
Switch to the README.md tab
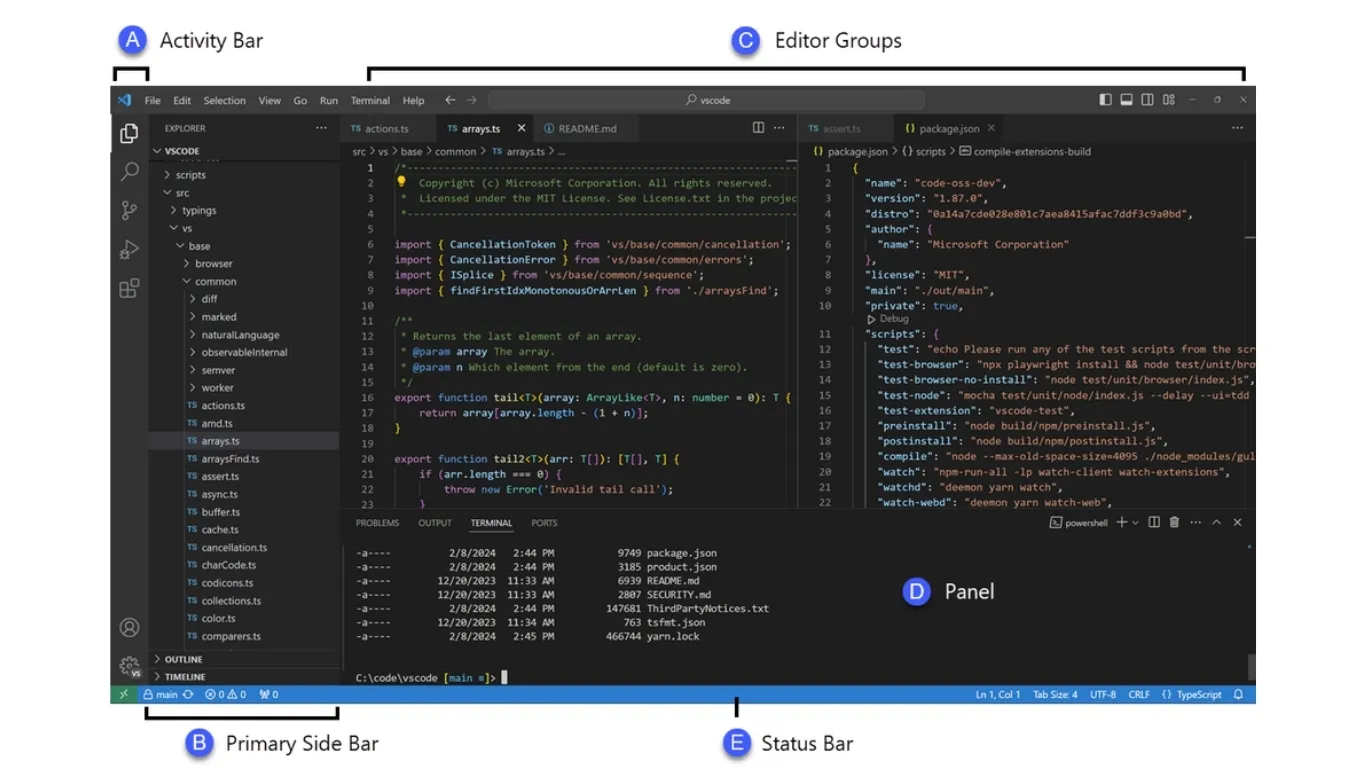tap(587, 128)
